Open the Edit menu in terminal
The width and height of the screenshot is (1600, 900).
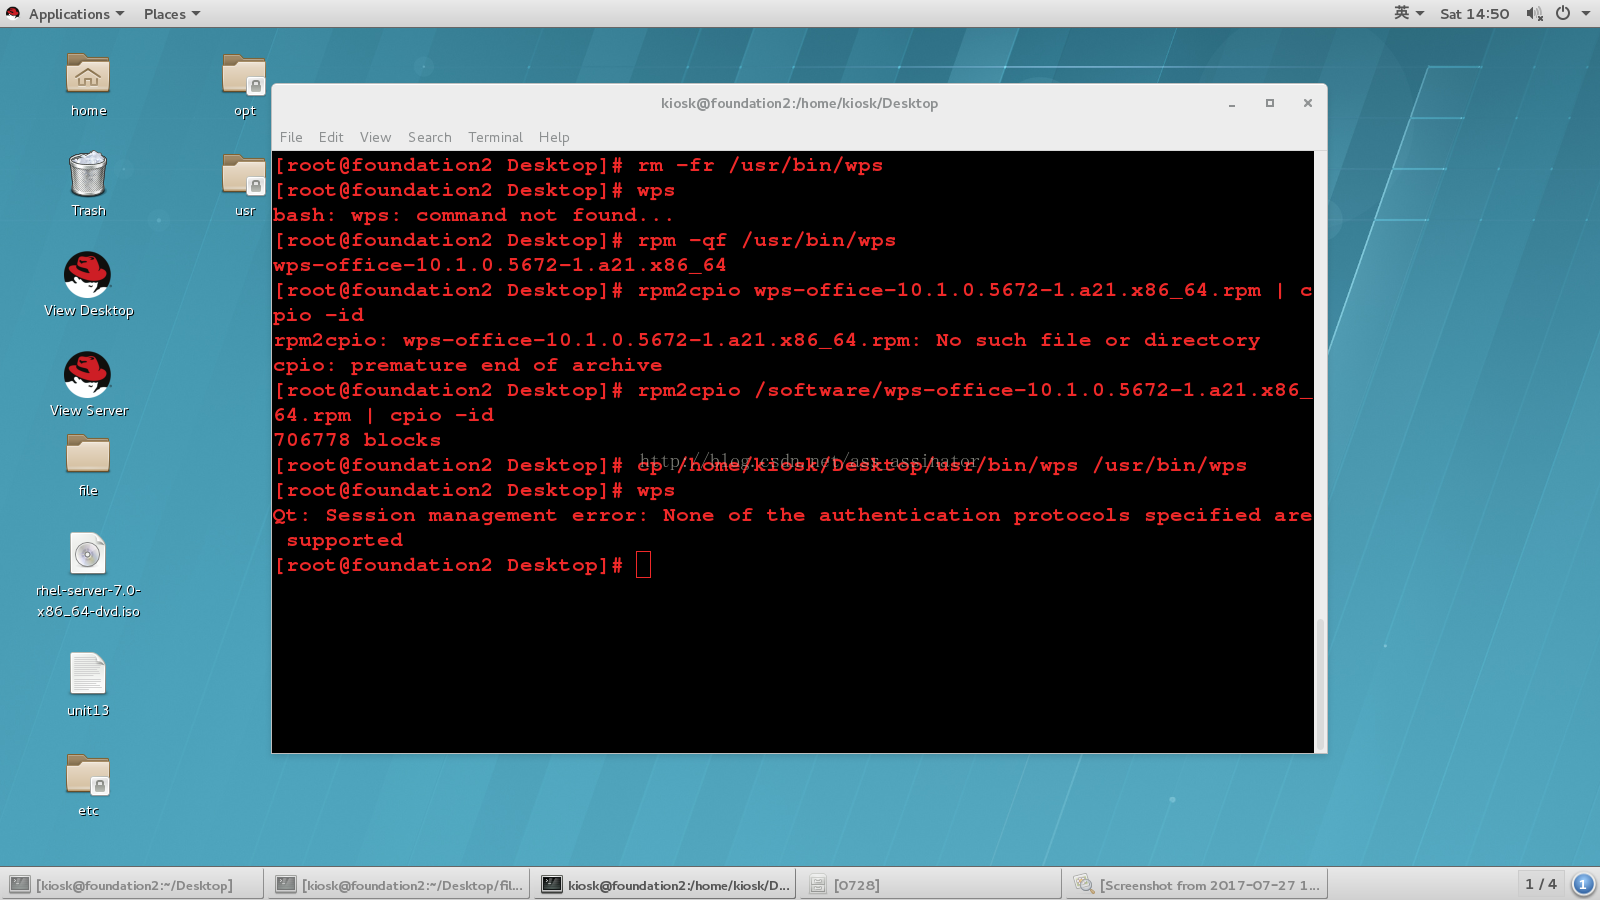tap(331, 137)
